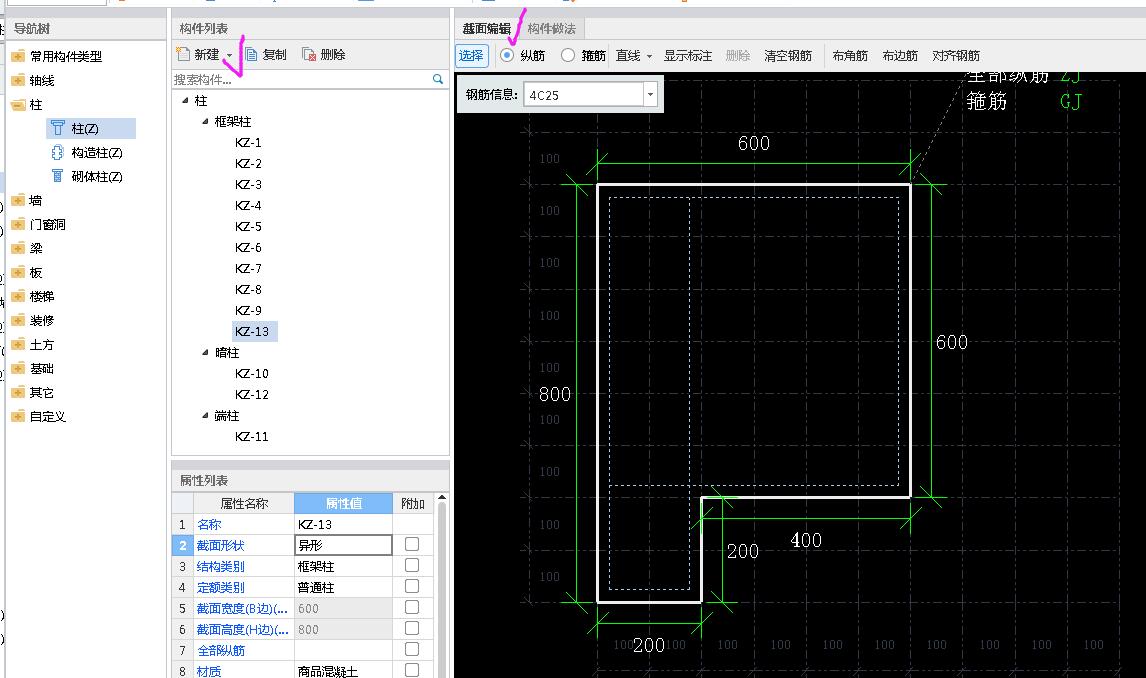Tick the 附加 checkbox for 全部纵筋
Viewport: 1146px width, 678px height.
pos(412,649)
